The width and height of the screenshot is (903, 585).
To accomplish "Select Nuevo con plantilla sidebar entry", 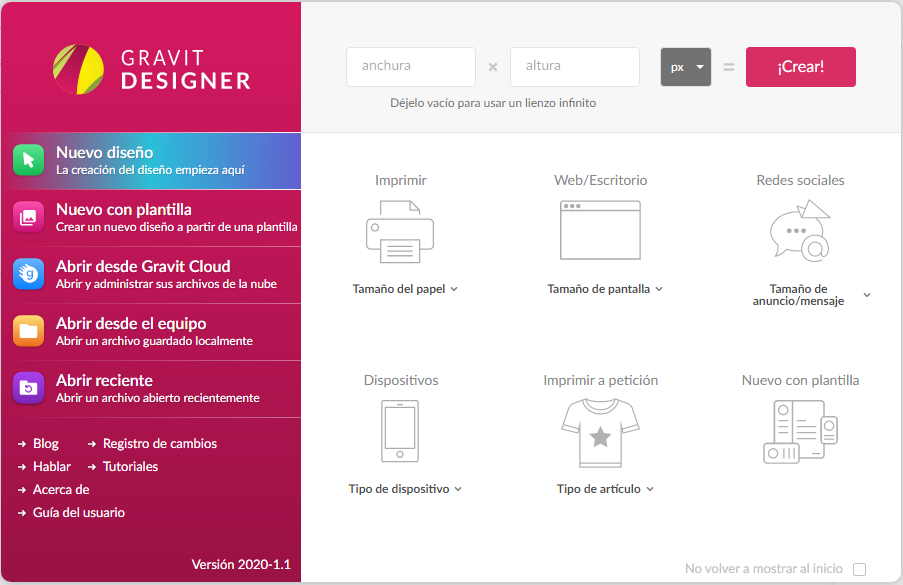I will click(151, 218).
